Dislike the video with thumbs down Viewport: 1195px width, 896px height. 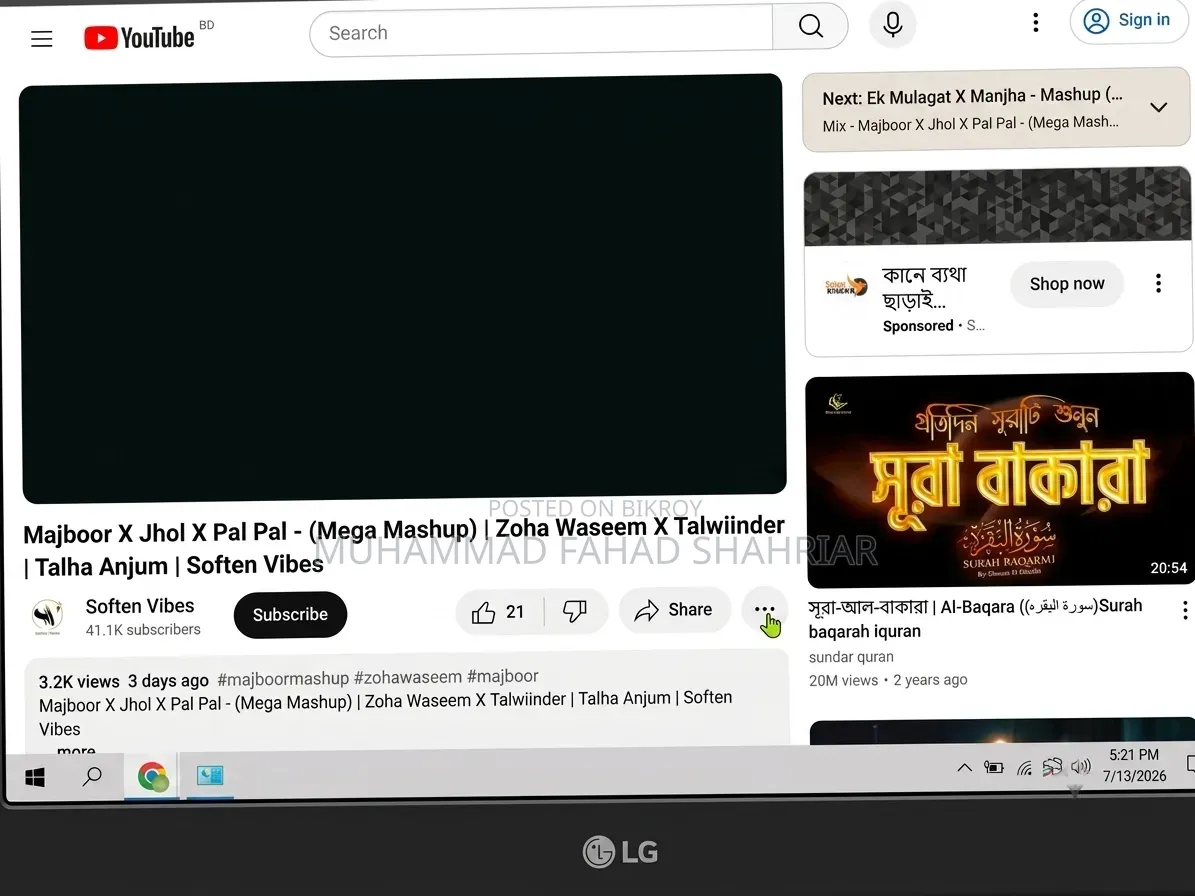[x=575, y=610]
